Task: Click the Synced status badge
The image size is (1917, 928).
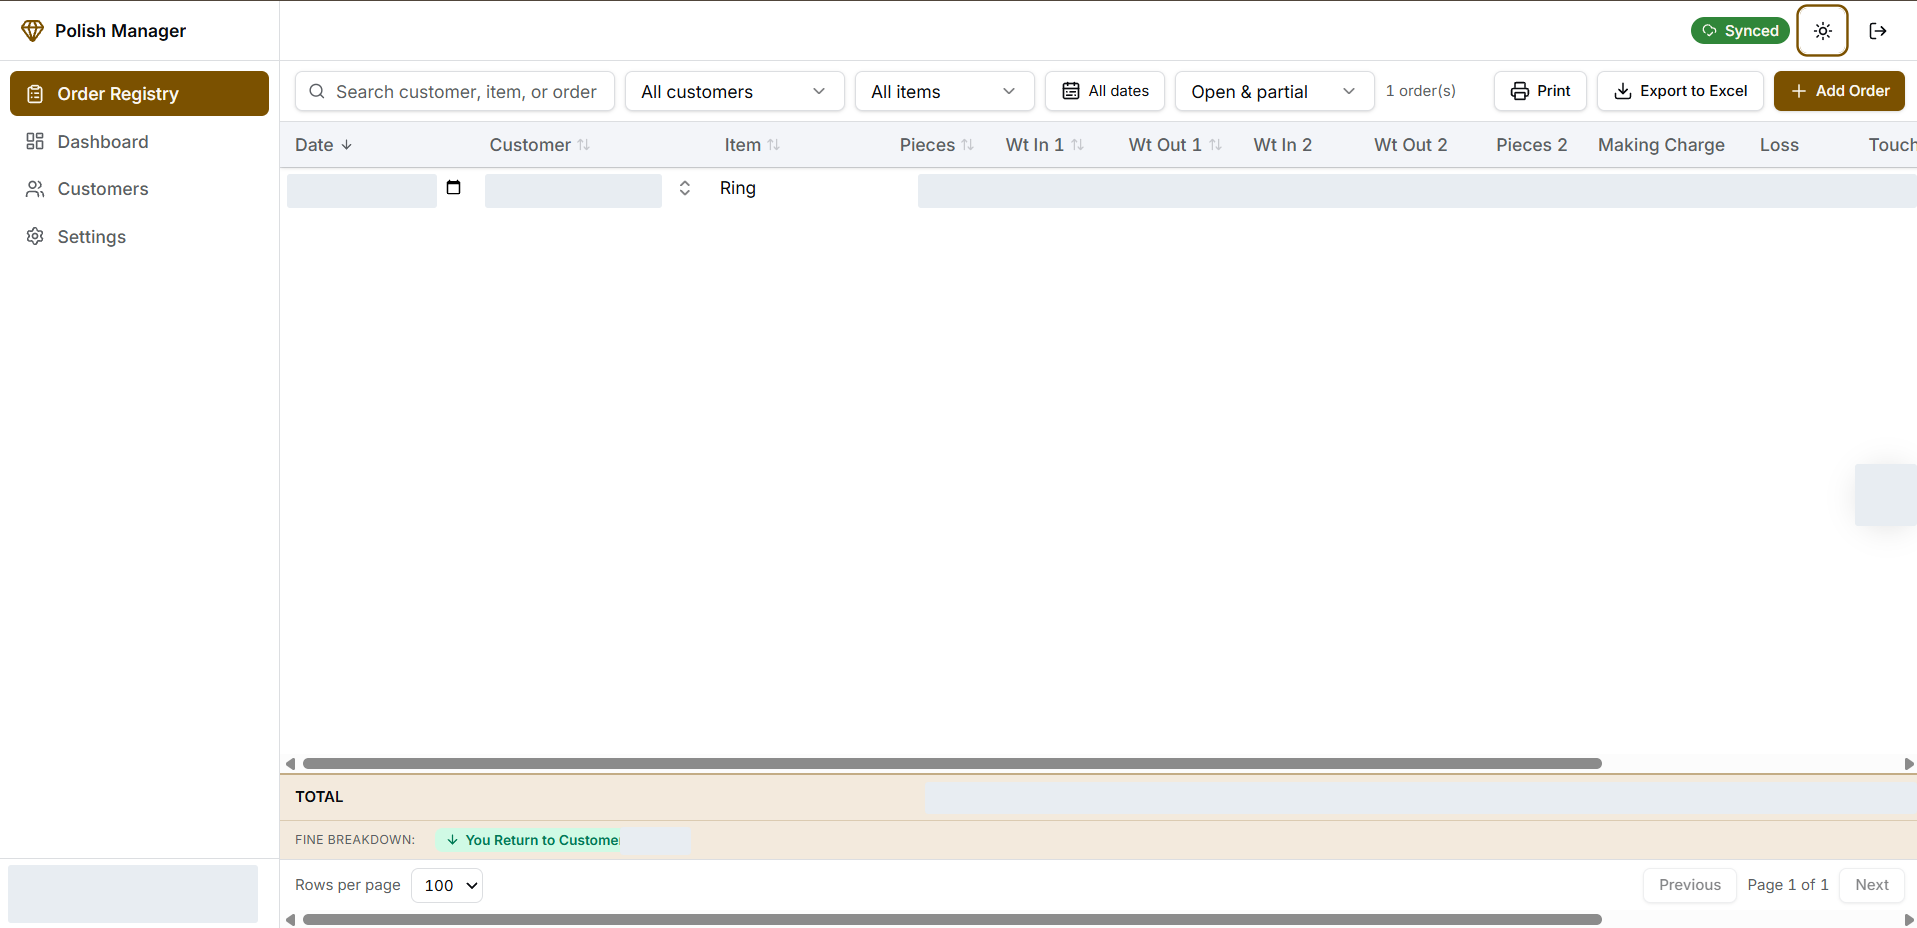Action: click(x=1740, y=31)
